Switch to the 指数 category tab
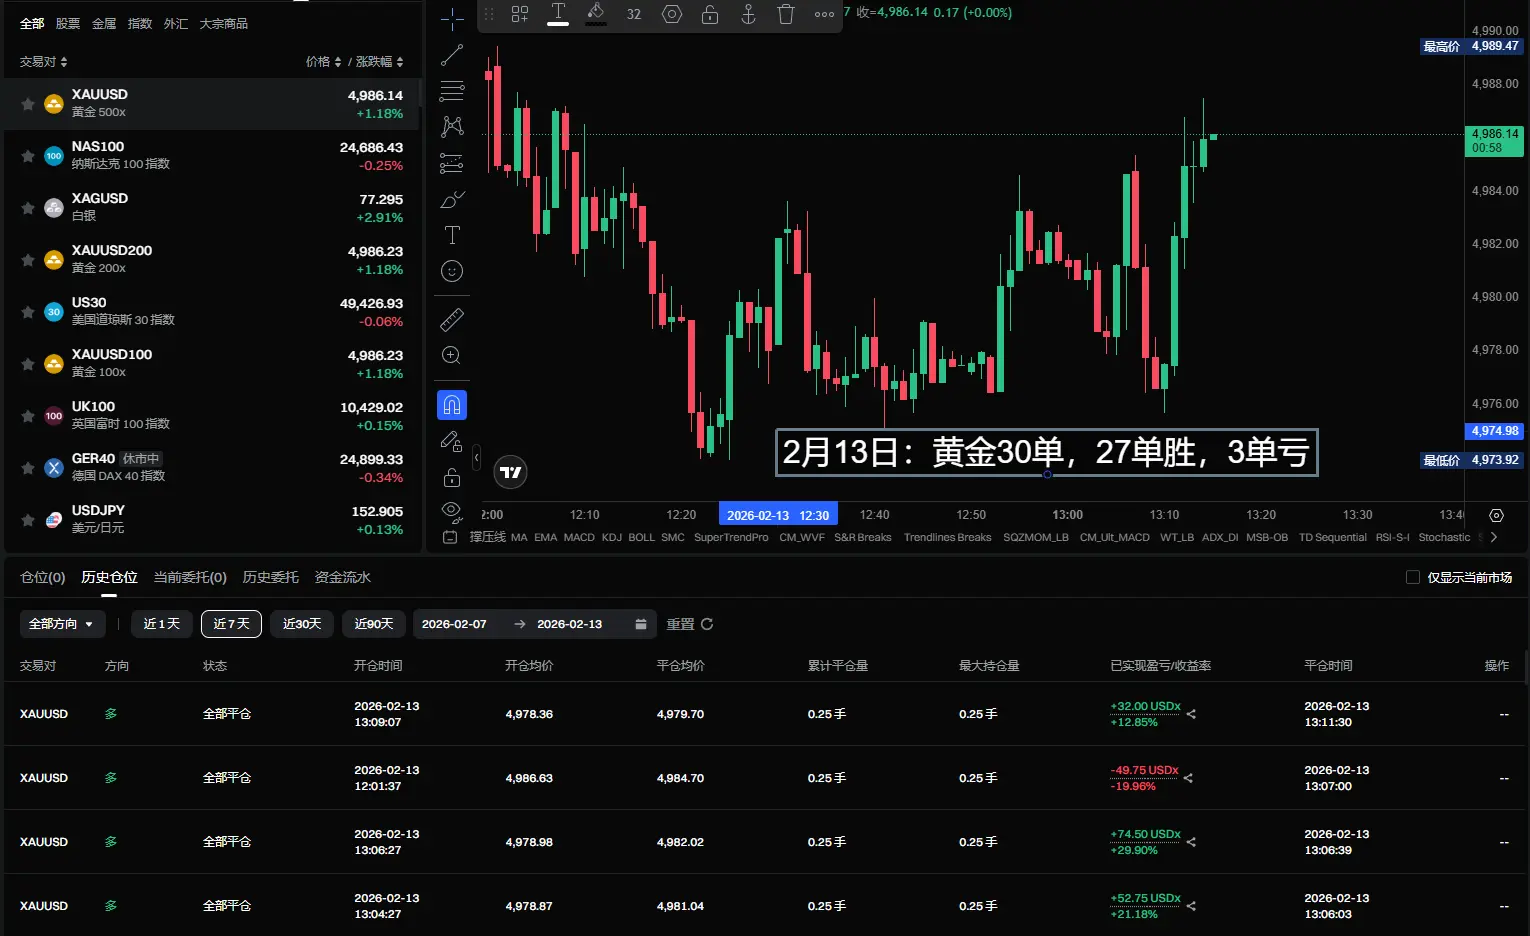This screenshot has height=936, width=1530. [140, 23]
